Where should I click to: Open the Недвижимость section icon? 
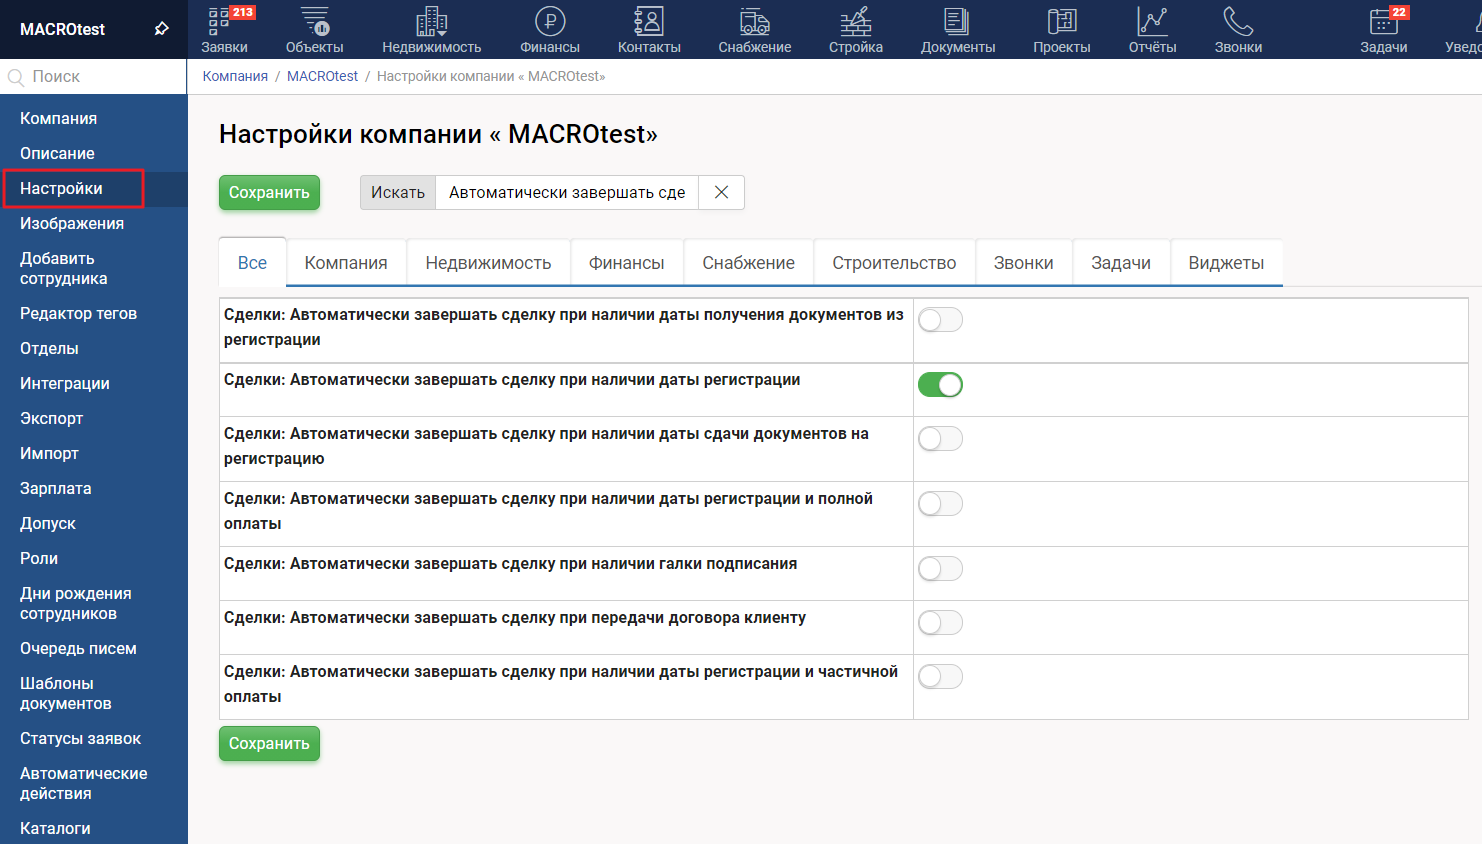click(432, 21)
